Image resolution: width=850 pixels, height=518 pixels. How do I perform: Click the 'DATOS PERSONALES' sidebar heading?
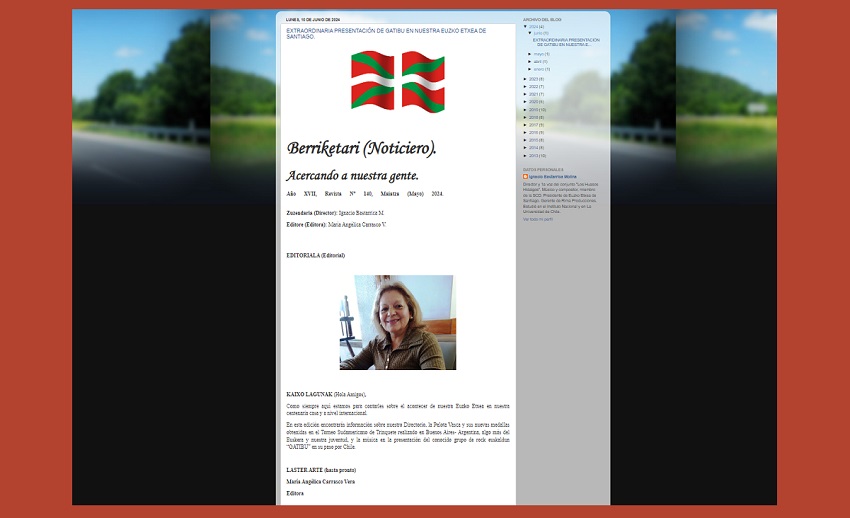543,170
